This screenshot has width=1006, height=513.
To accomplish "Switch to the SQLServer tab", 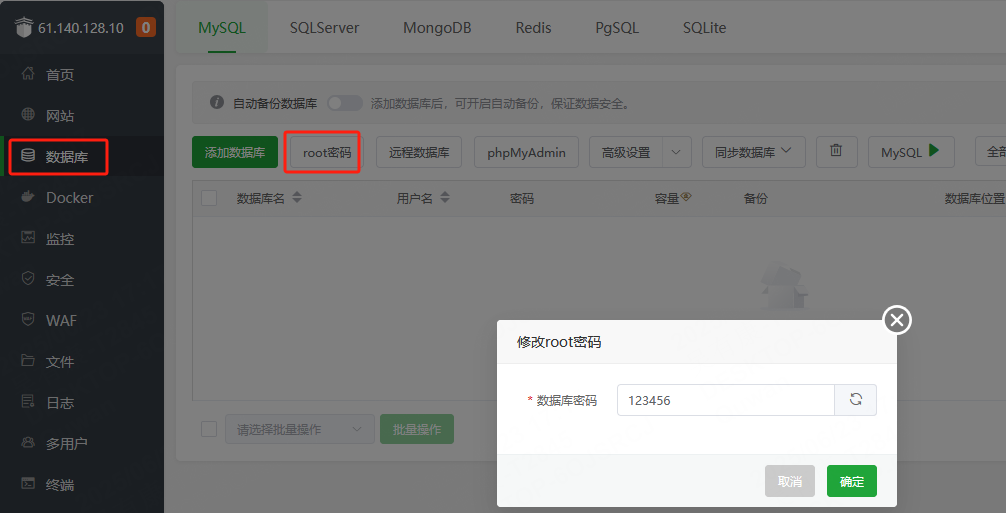I will pyautogui.click(x=324, y=28).
